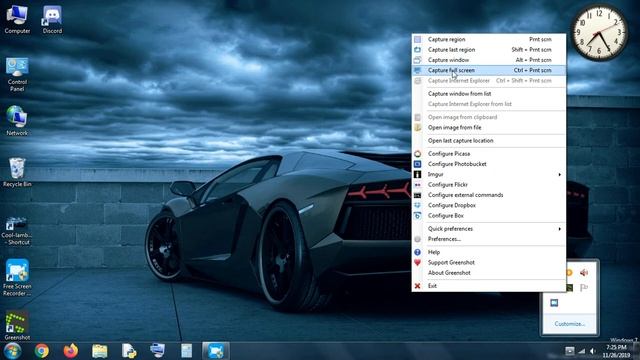Select Cool-lamb Shortcut desktop icon
This screenshot has height=360, width=640.
16,230
